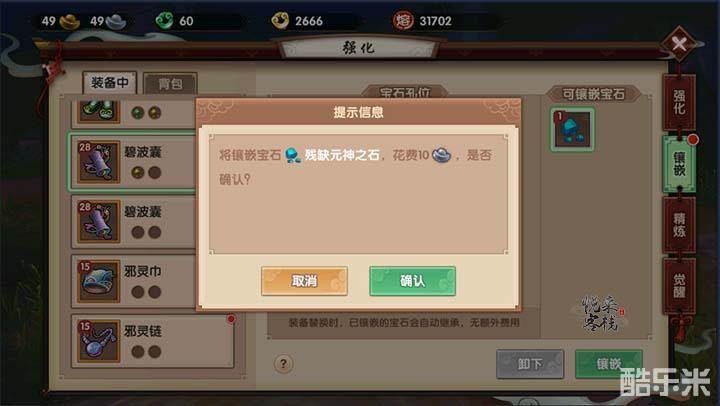Select the blue gem in 可镶嵌宝石

[x=572, y=130]
